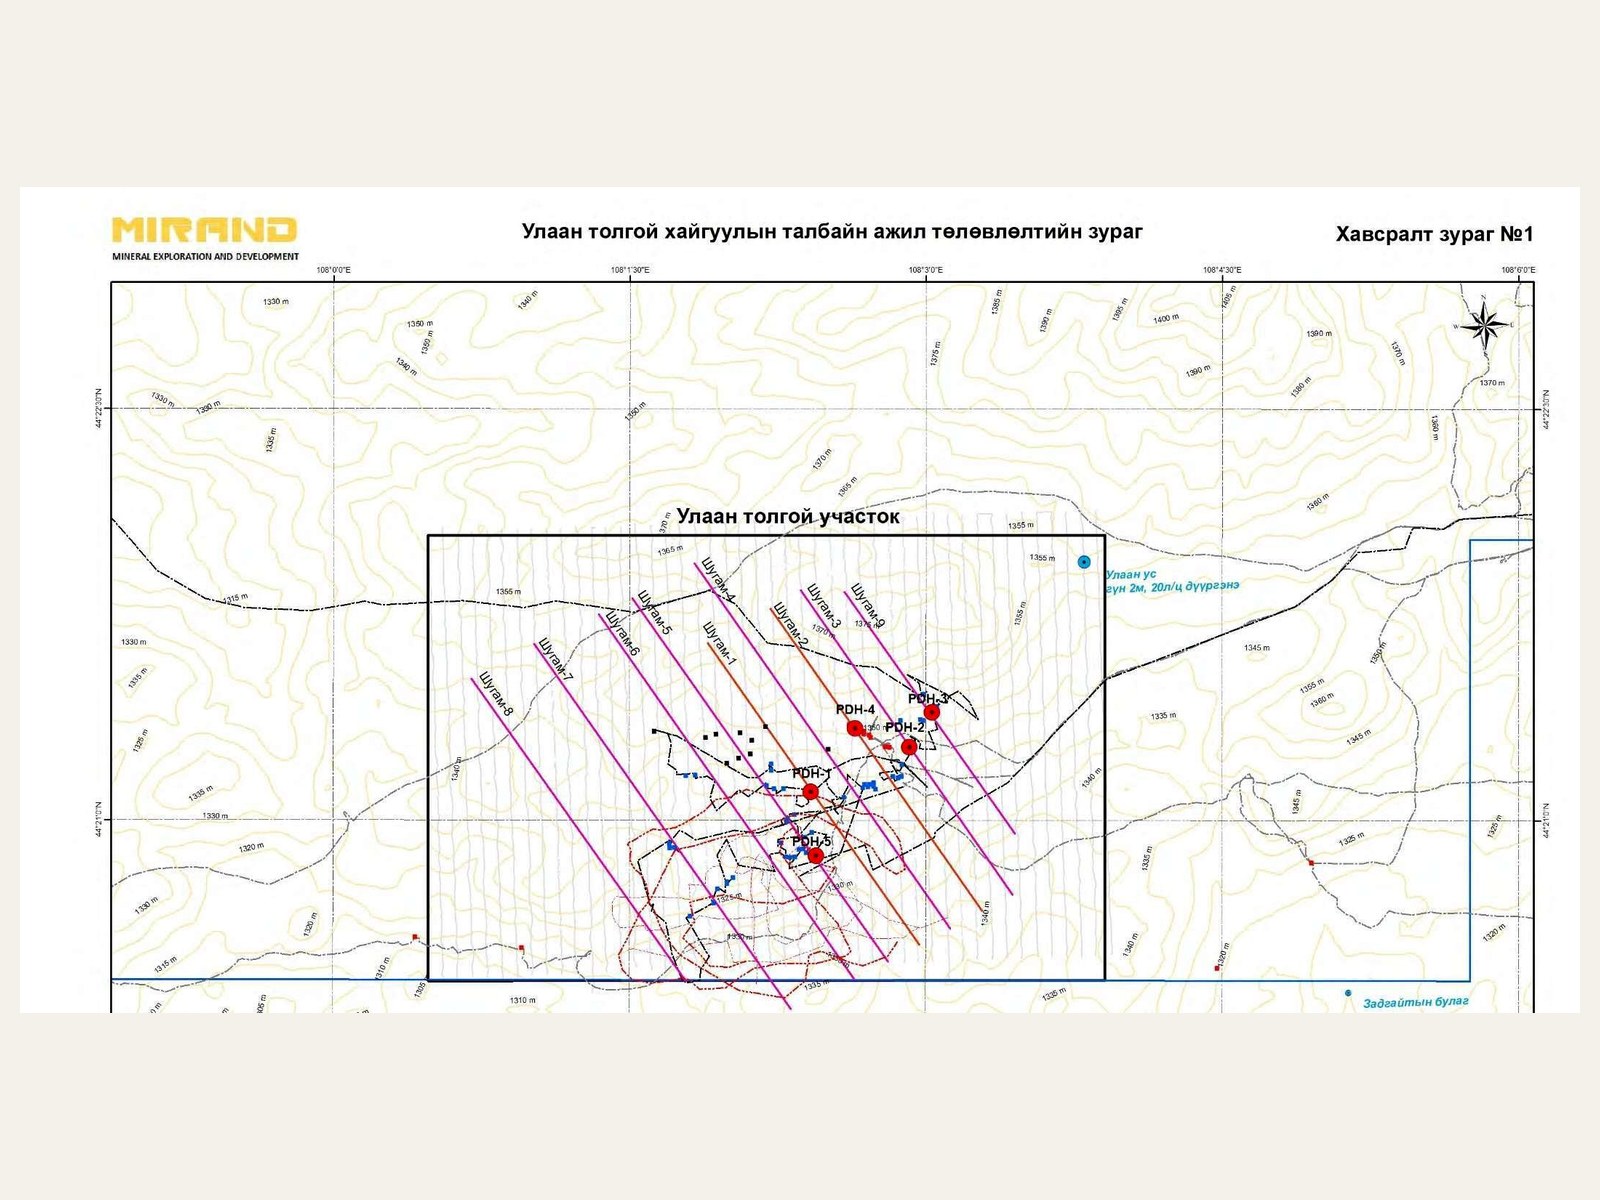Click the PDH-5 red drillhole marker
The image size is (1600, 1200).
pyautogui.click(x=815, y=855)
